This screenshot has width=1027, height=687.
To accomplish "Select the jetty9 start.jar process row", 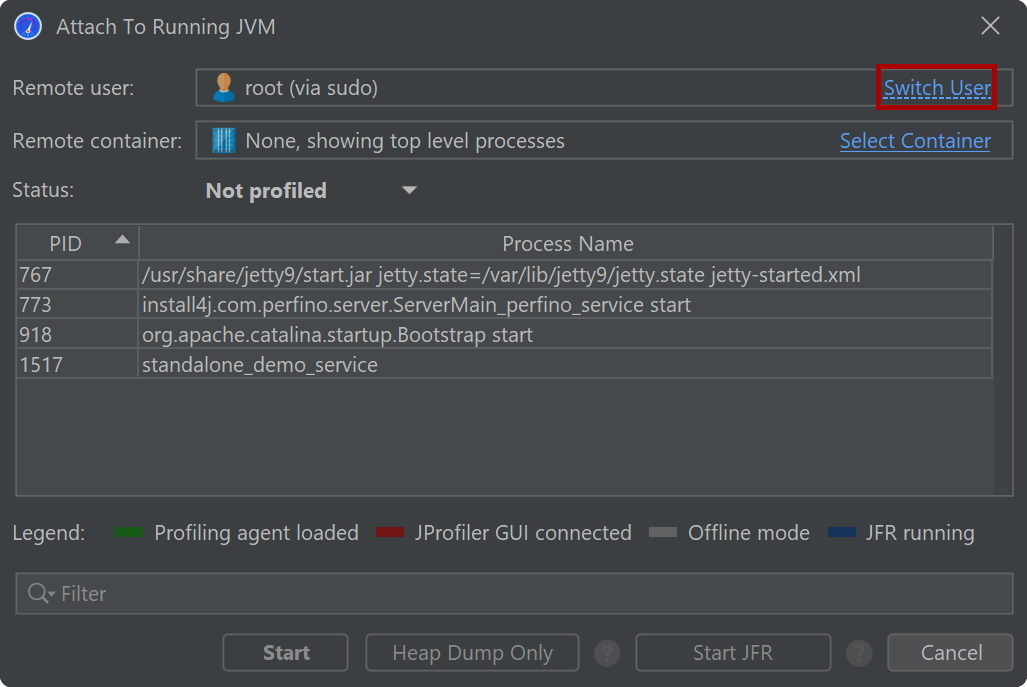I will (500, 275).
